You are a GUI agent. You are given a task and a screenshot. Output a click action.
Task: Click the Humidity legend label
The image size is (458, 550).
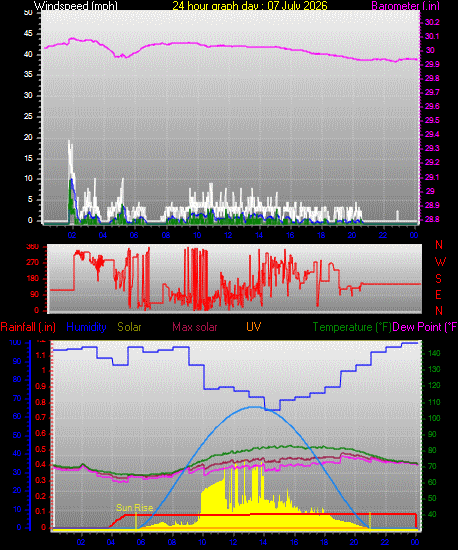[86, 327]
